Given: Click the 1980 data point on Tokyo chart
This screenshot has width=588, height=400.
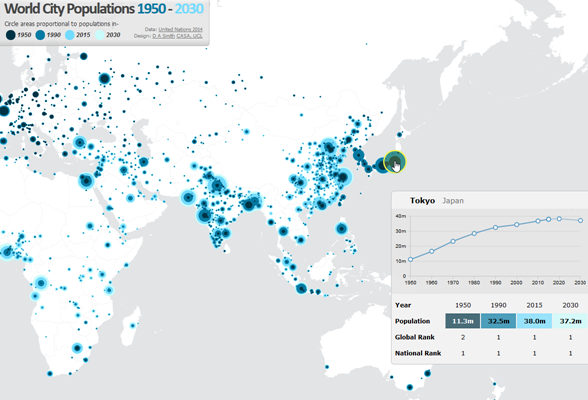Looking at the screenshot, I should [474, 233].
